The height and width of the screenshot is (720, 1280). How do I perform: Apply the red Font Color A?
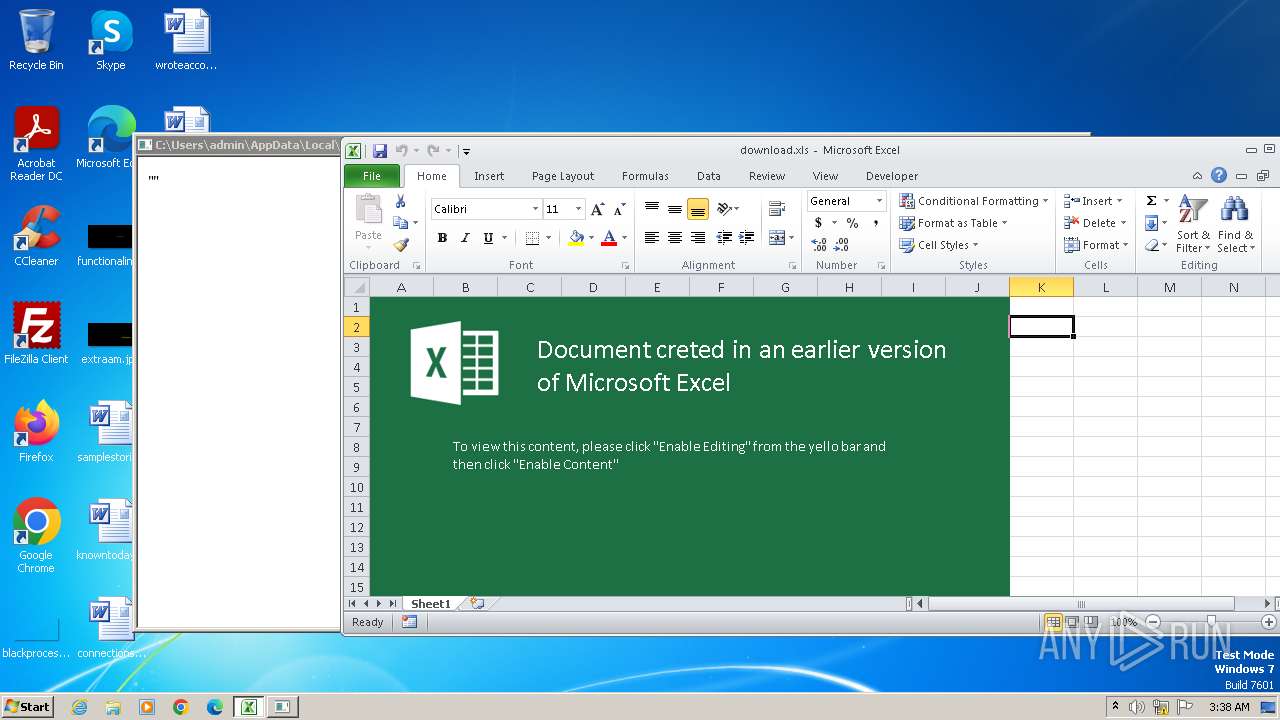coord(609,238)
